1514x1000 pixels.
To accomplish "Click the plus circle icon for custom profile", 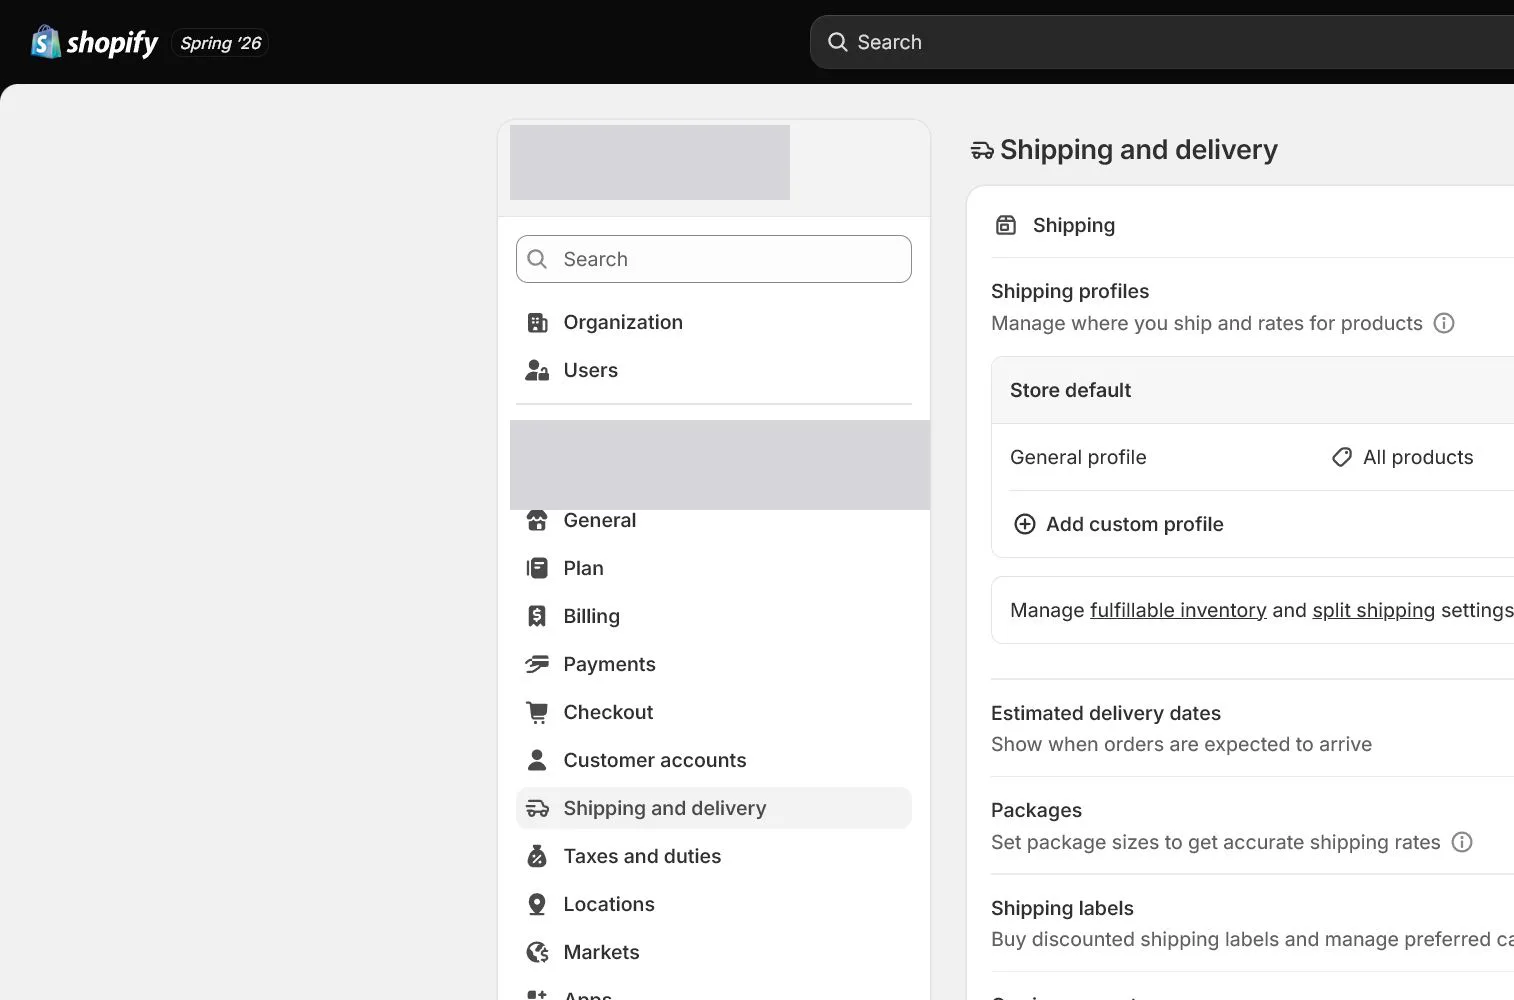I will (1025, 524).
